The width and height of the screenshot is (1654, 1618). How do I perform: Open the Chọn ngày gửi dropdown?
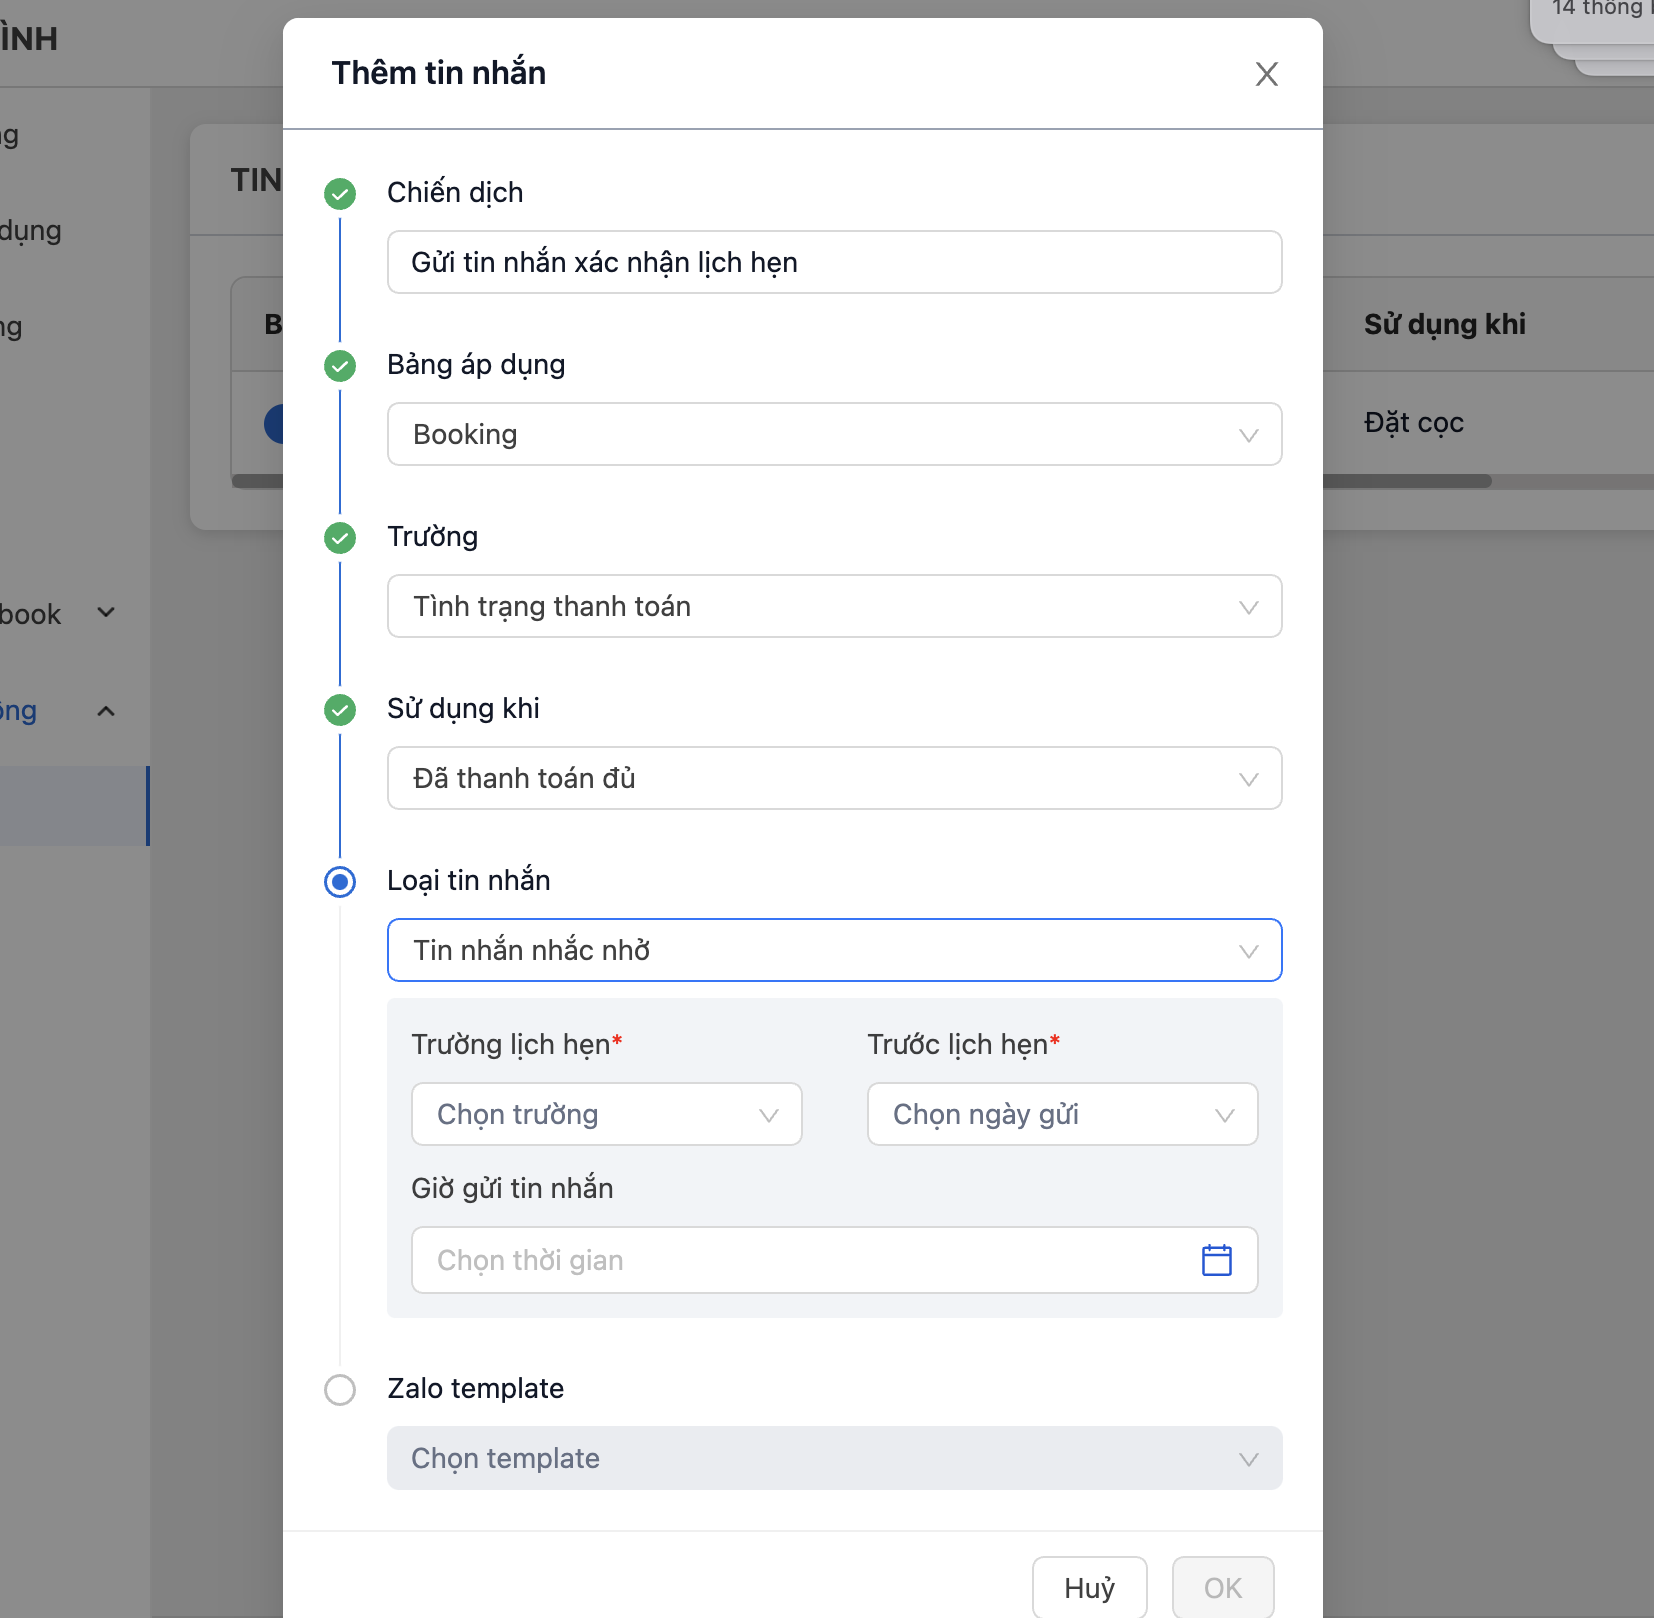point(1062,1114)
